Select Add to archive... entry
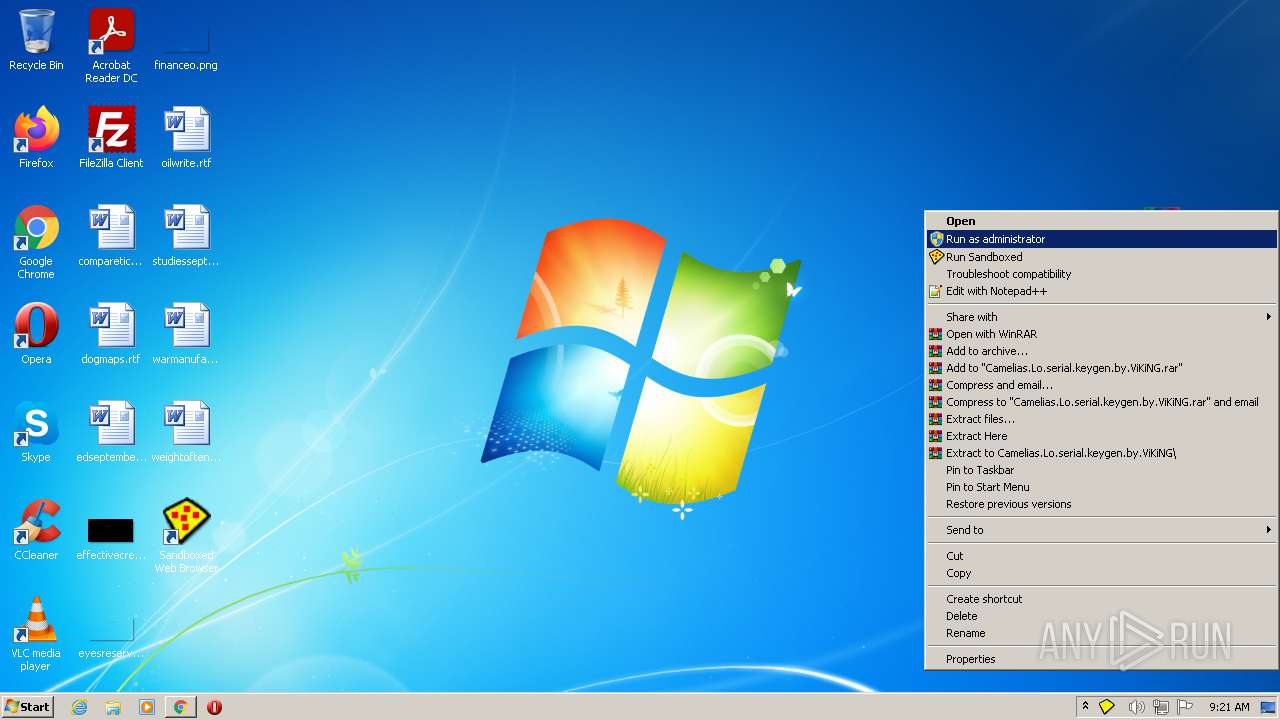Viewport: 1280px width, 720px height. 1101,351
